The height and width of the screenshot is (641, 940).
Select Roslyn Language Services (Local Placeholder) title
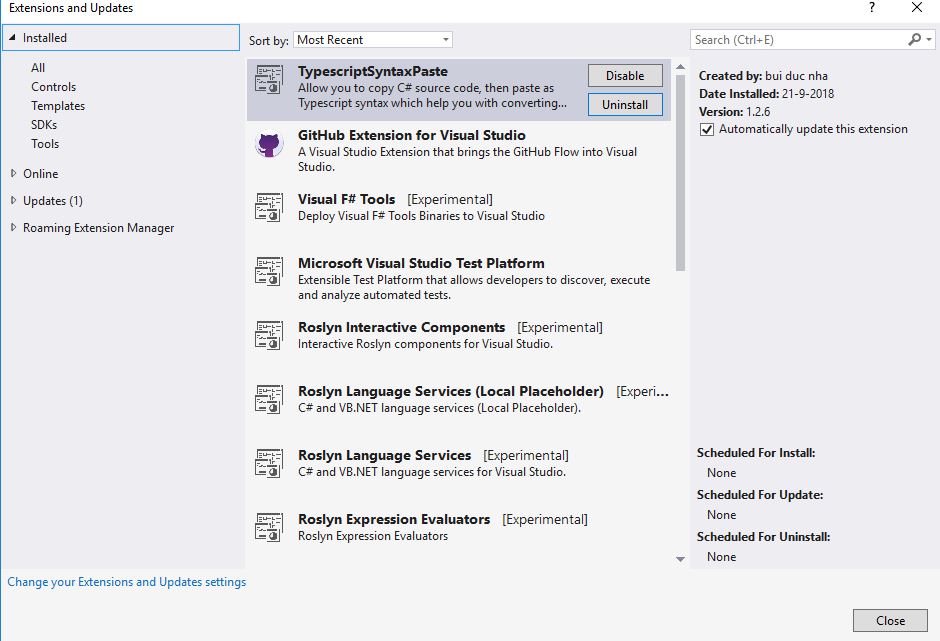(x=451, y=392)
